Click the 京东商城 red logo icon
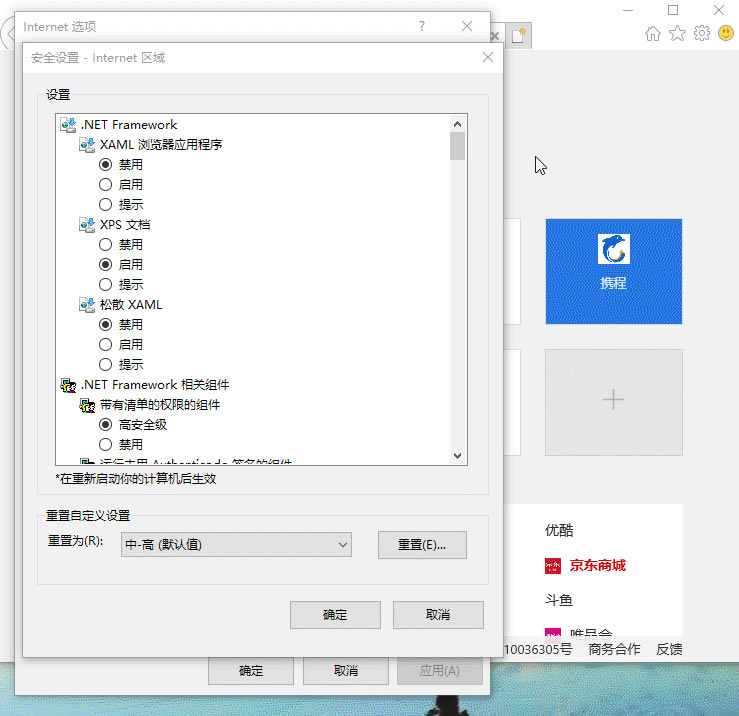Image resolution: width=739 pixels, height=716 pixels. (x=553, y=566)
